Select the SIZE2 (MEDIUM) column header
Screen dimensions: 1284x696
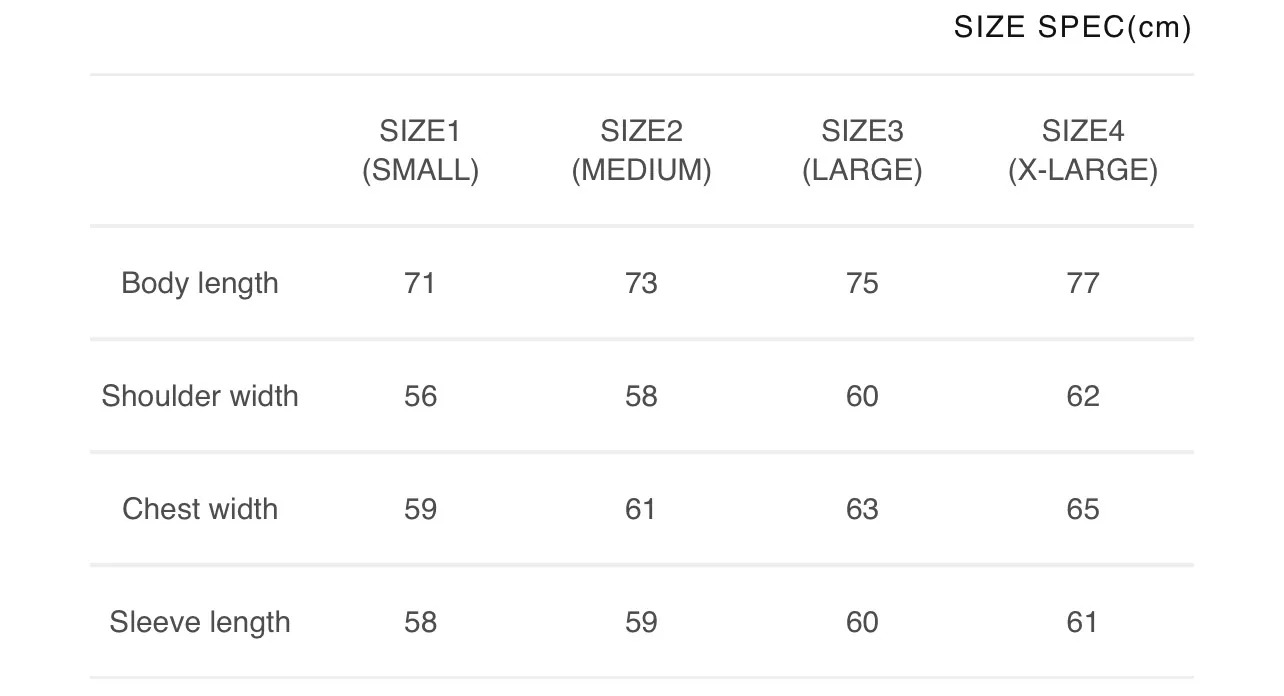pos(641,151)
